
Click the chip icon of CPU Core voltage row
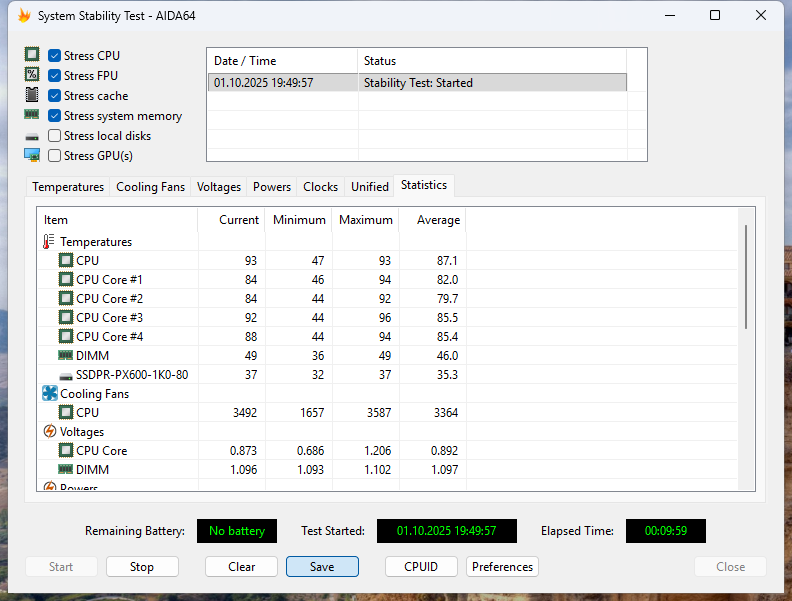pyautogui.click(x=66, y=450)
